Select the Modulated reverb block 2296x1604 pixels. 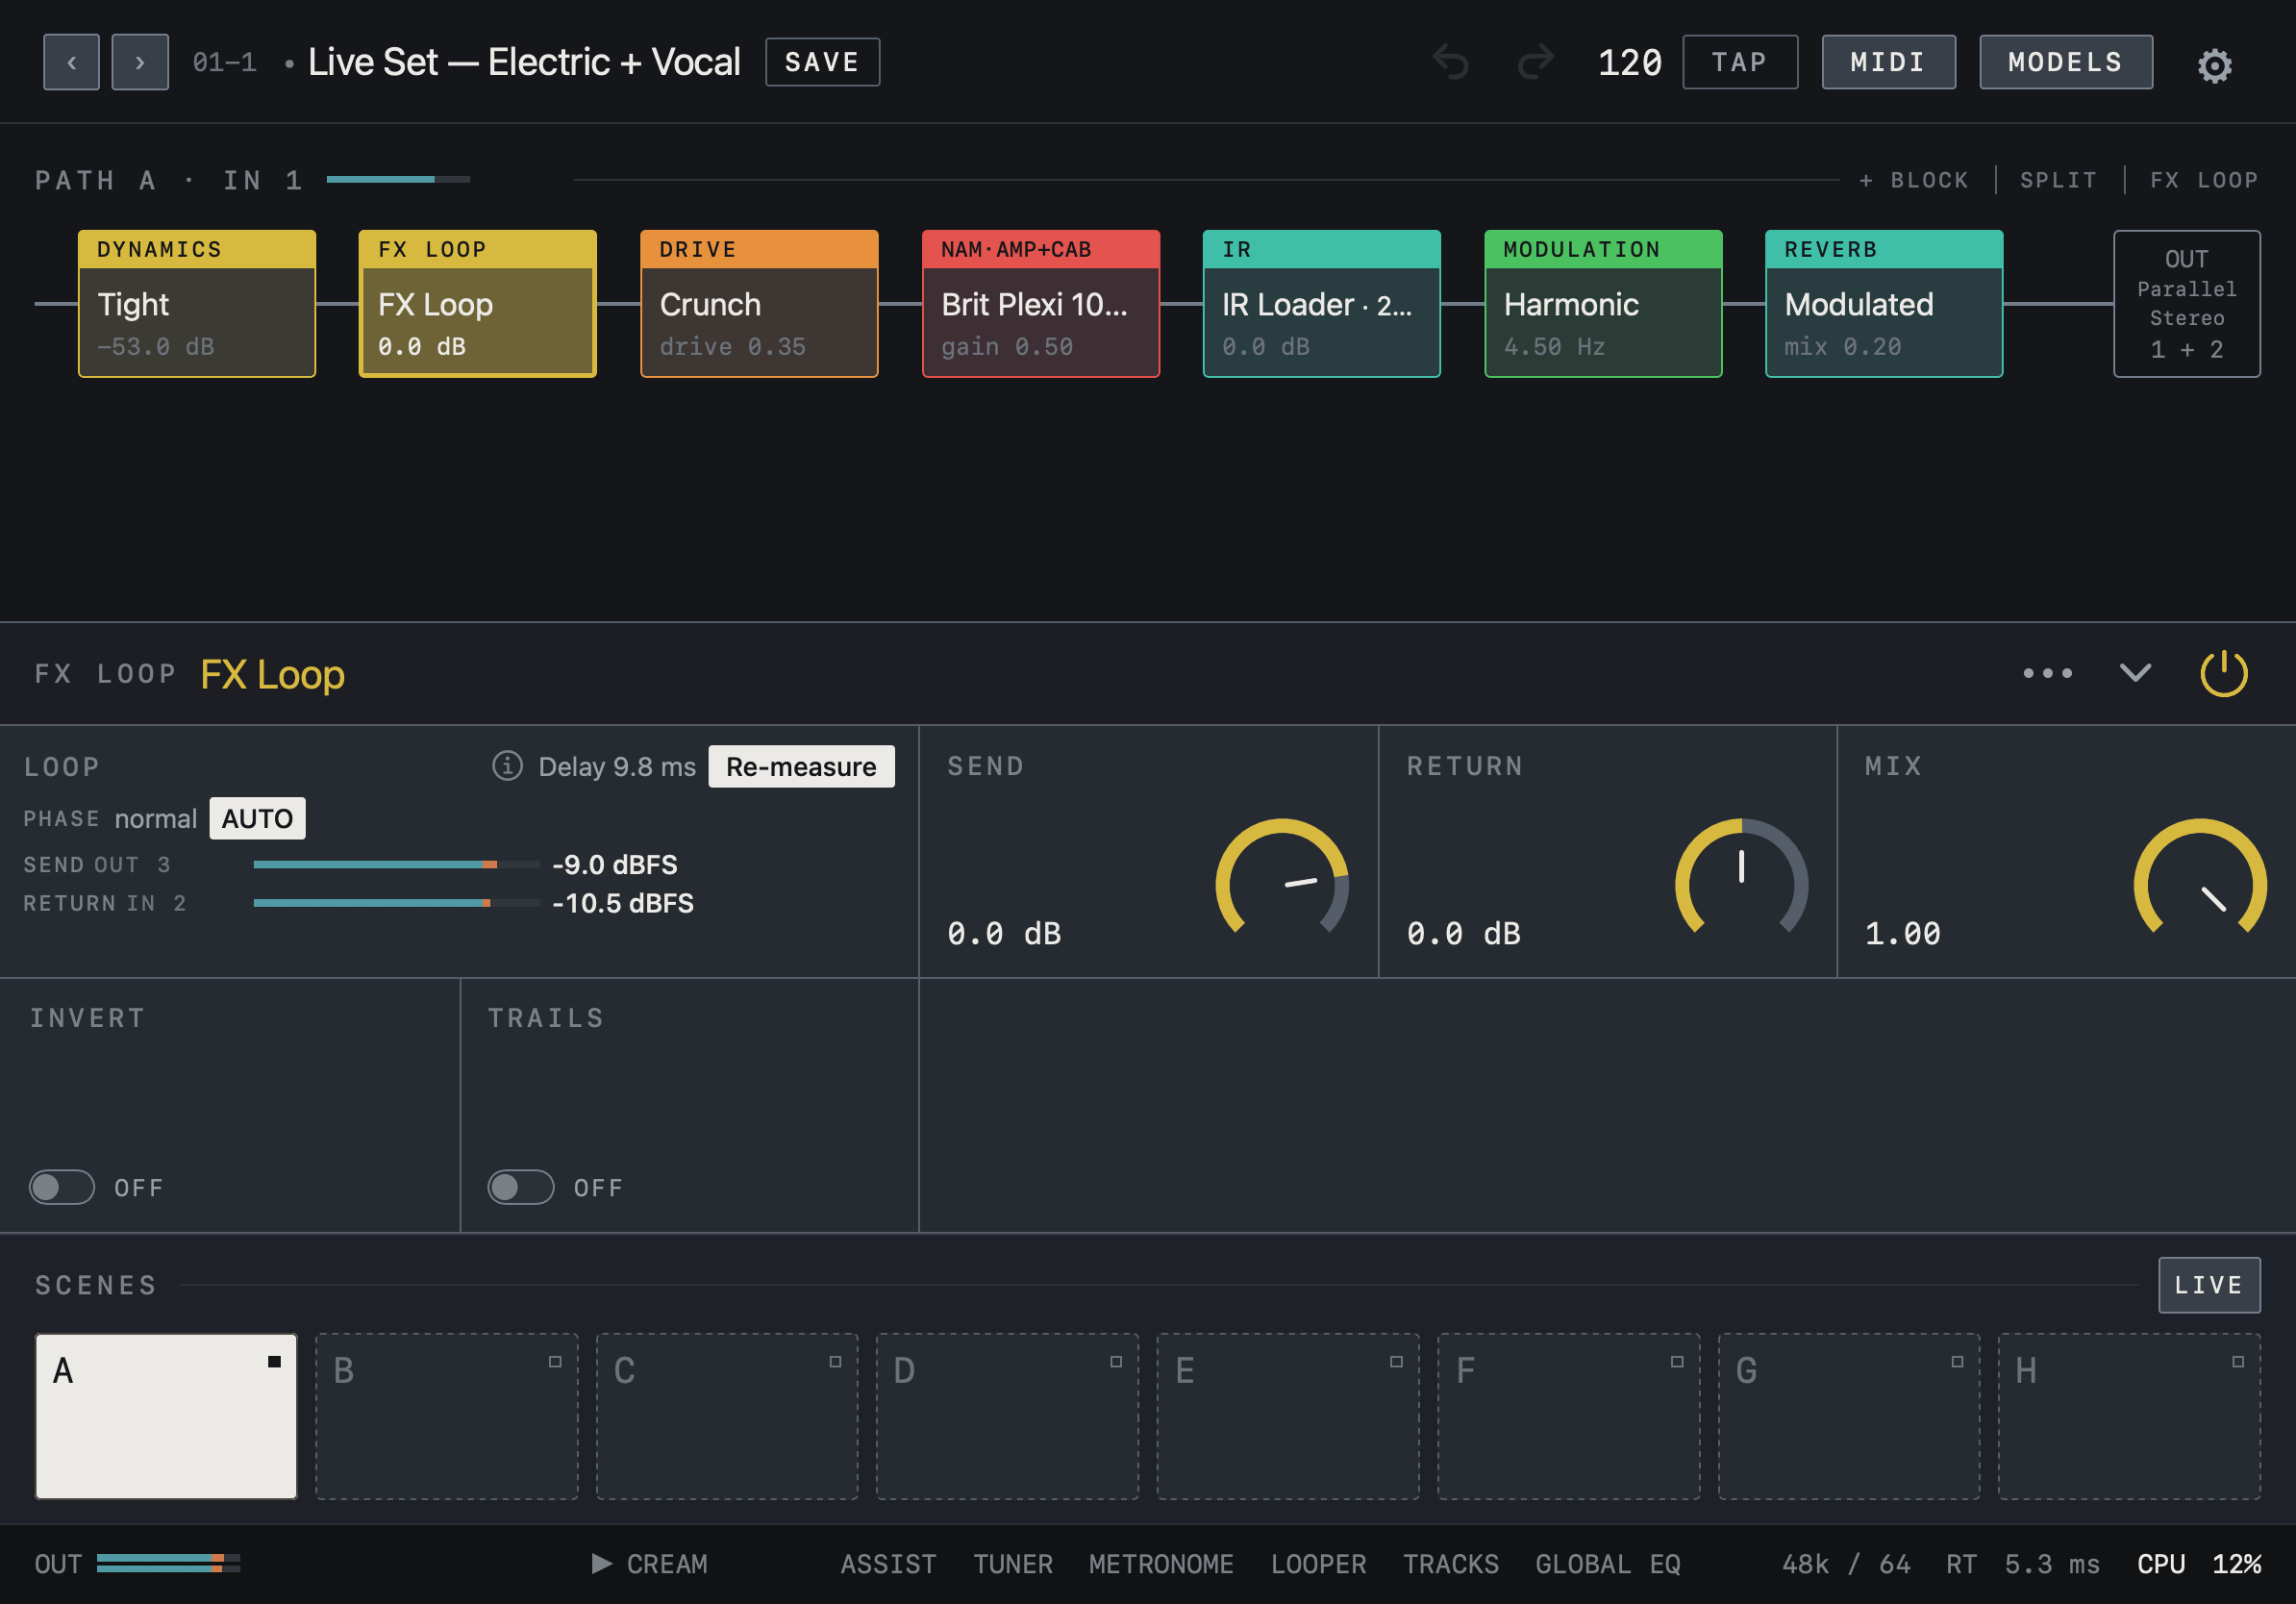tap(1884, 304)
